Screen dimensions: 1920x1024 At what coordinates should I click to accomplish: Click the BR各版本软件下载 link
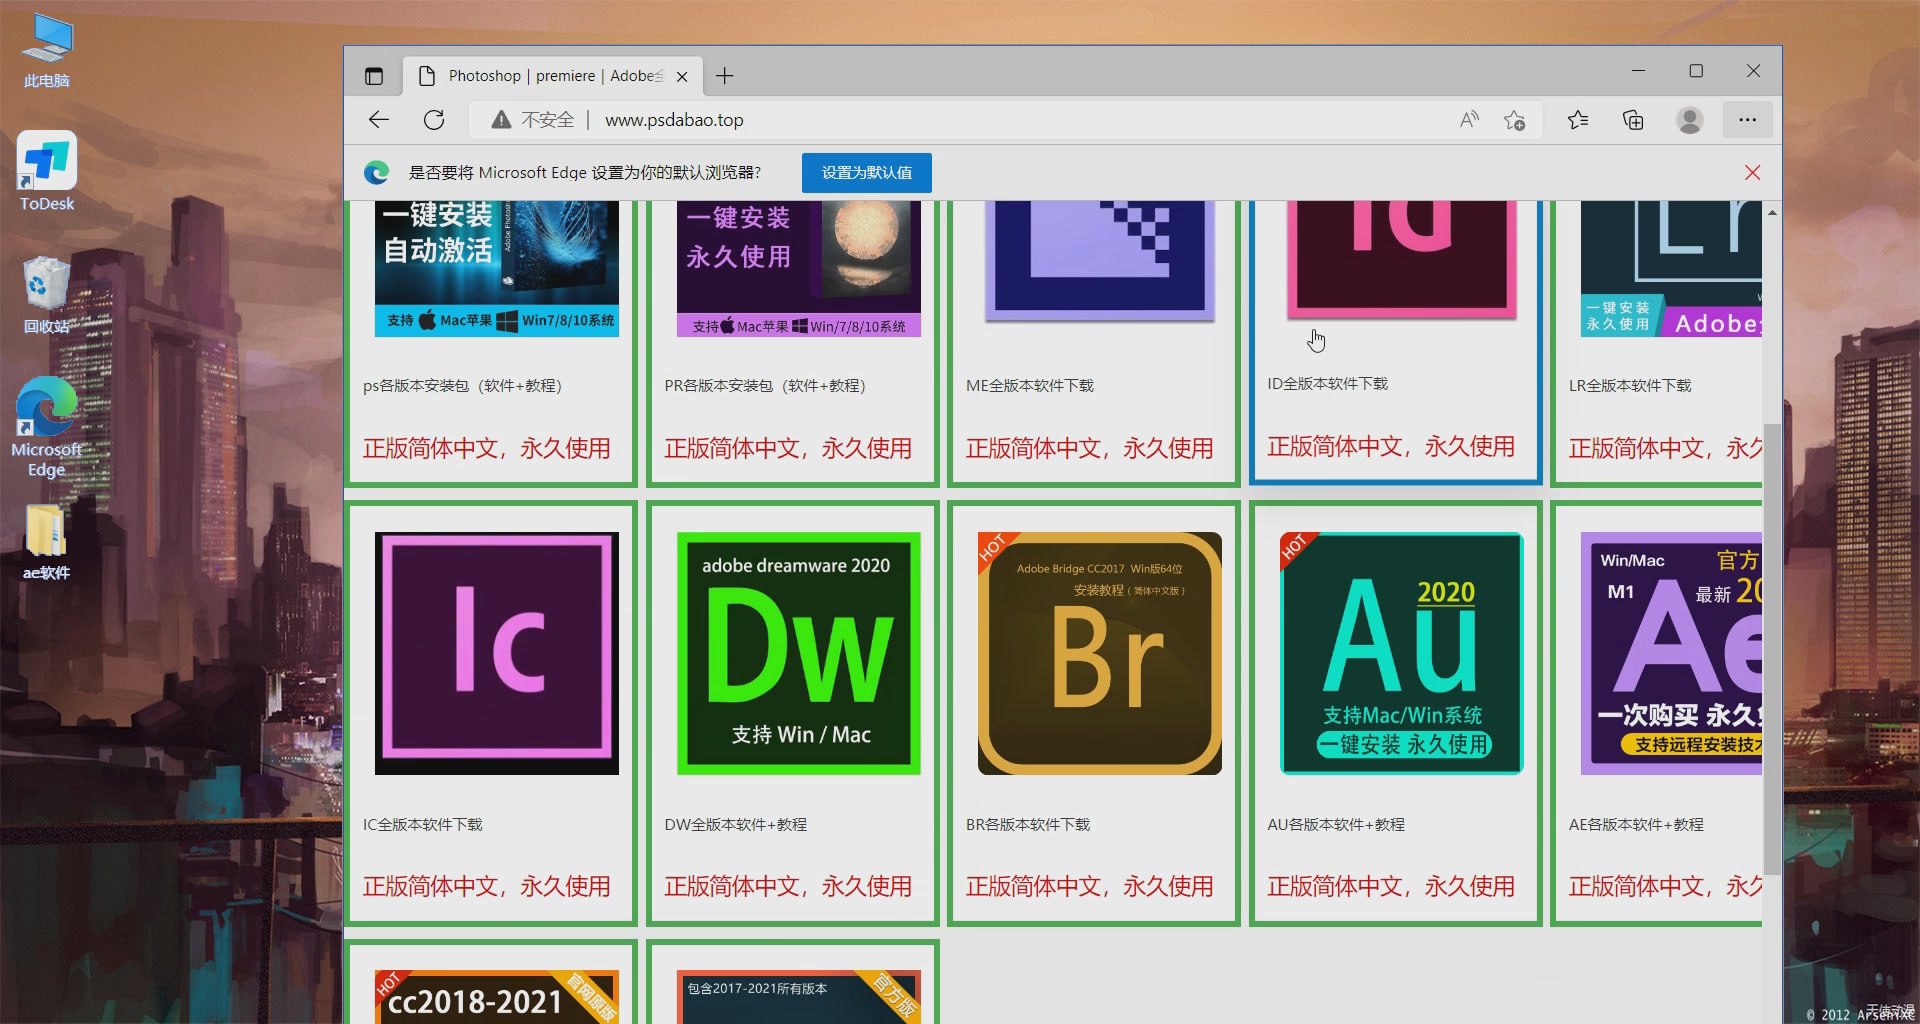click(x=1027, y=825)
